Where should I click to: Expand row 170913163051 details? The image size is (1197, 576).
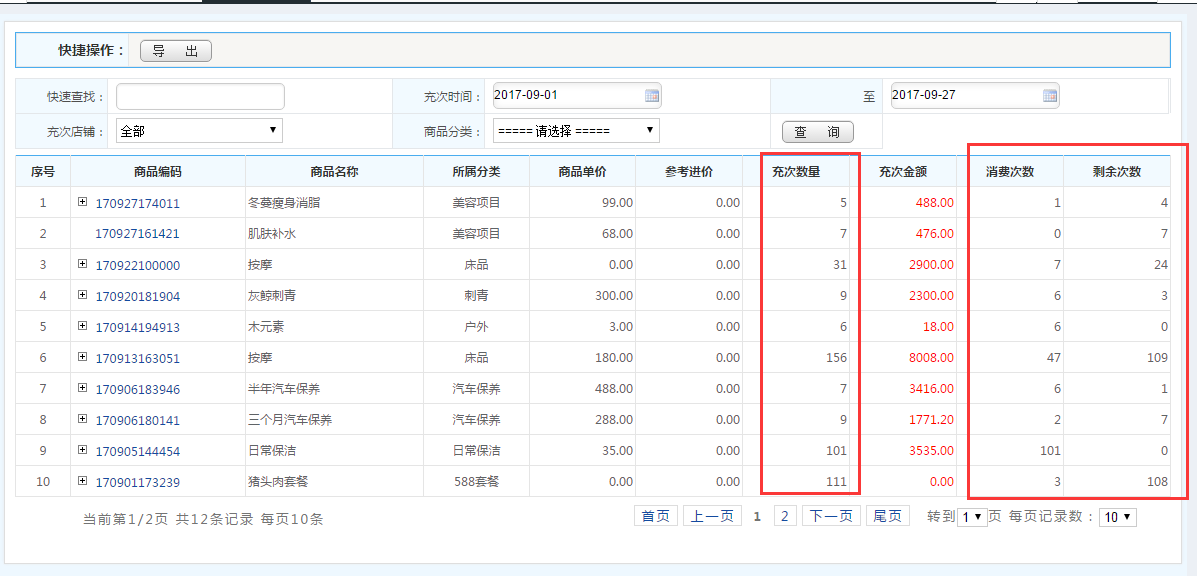tap(83, 358)
